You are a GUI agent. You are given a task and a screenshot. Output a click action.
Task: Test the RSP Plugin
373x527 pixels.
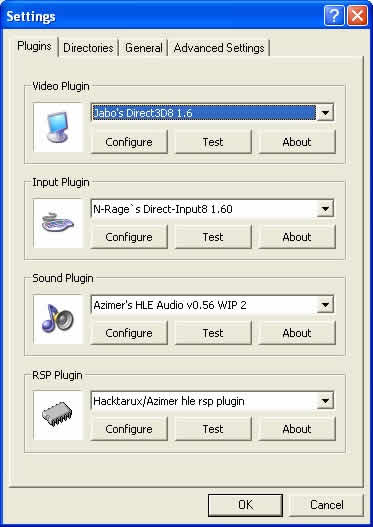coord(213,429)
